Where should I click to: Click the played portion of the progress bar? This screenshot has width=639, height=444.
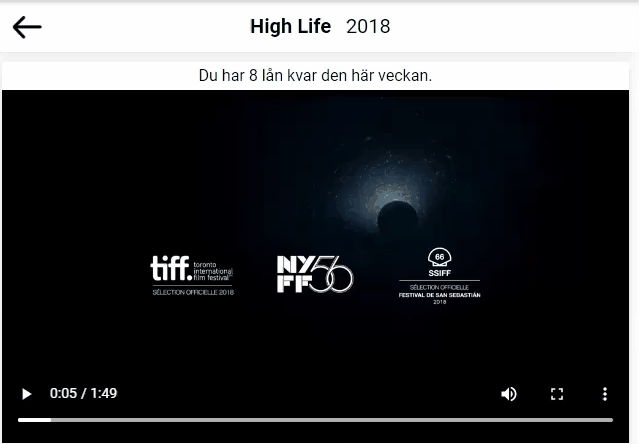[x=35, y=420]
